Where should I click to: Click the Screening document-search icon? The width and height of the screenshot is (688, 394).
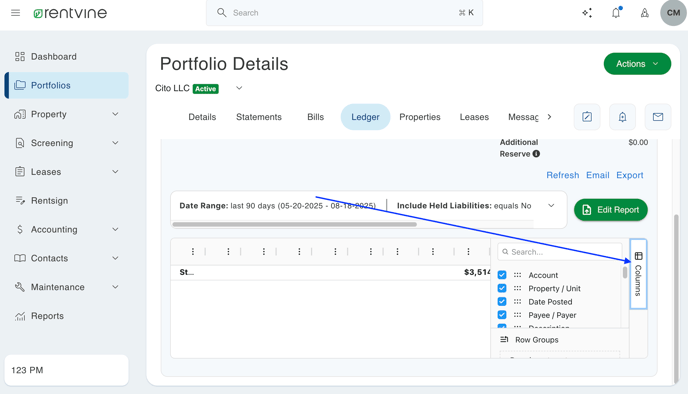(x=20, y=143)
